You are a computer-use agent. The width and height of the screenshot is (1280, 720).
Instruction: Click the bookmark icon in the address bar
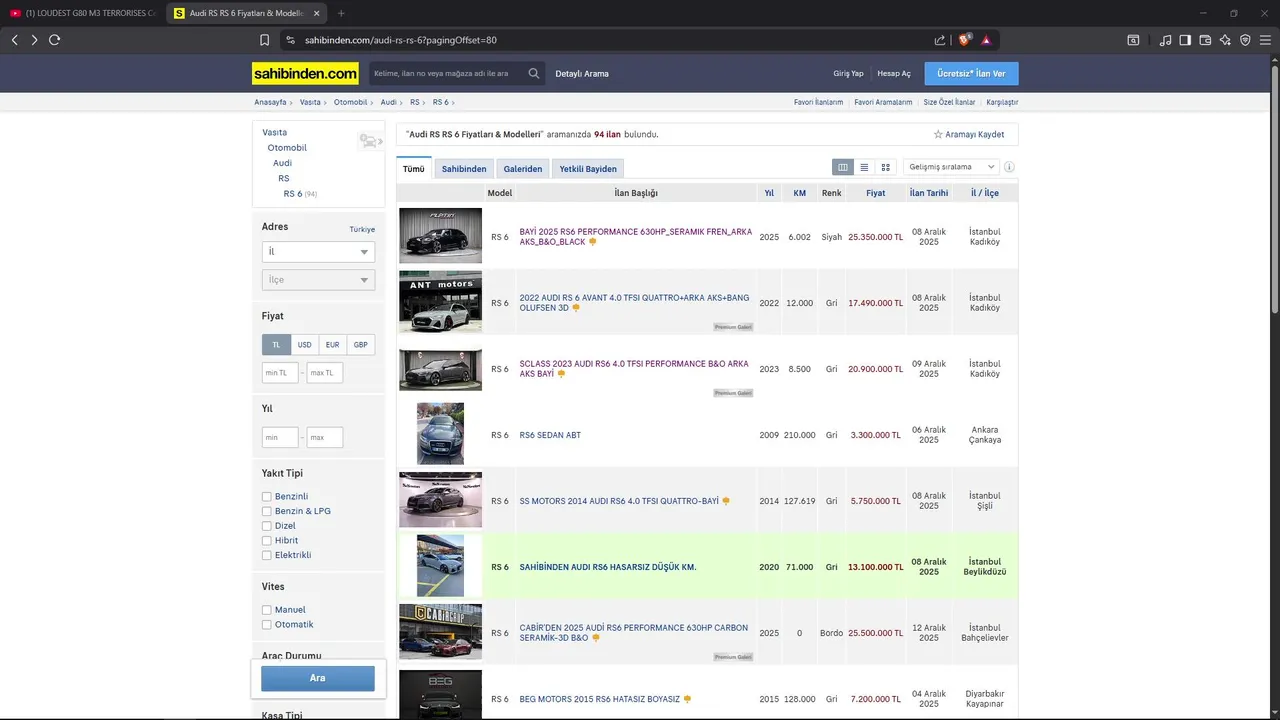[264, 40]
